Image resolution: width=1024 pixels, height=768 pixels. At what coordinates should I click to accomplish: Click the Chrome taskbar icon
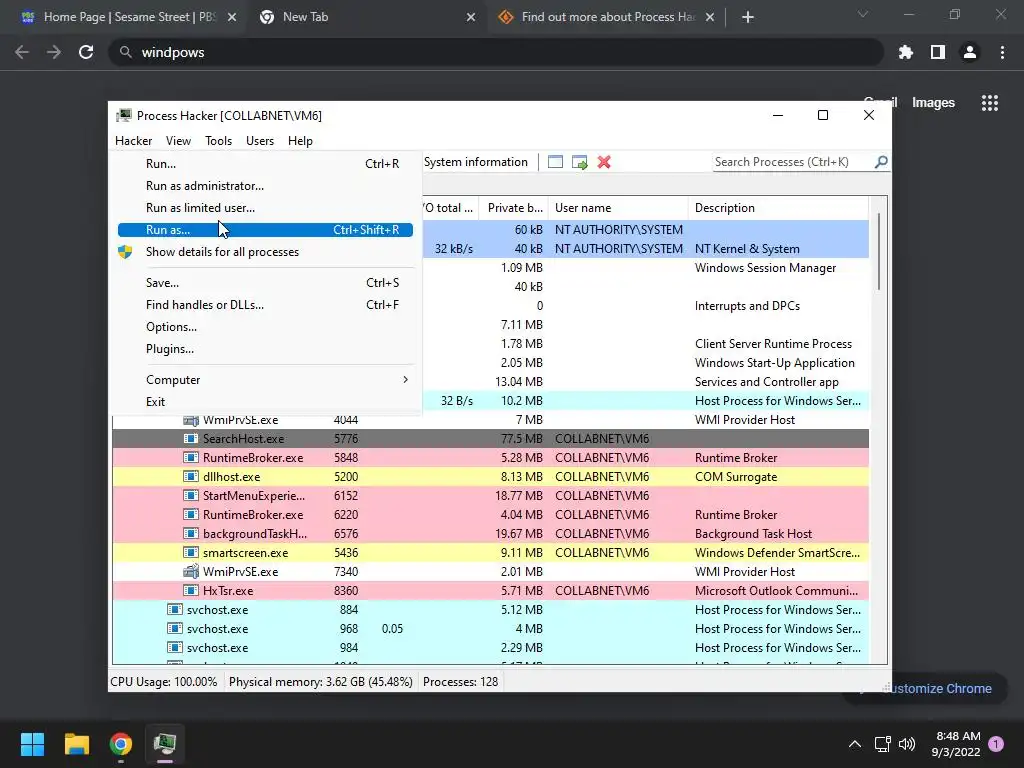[121, 744]
